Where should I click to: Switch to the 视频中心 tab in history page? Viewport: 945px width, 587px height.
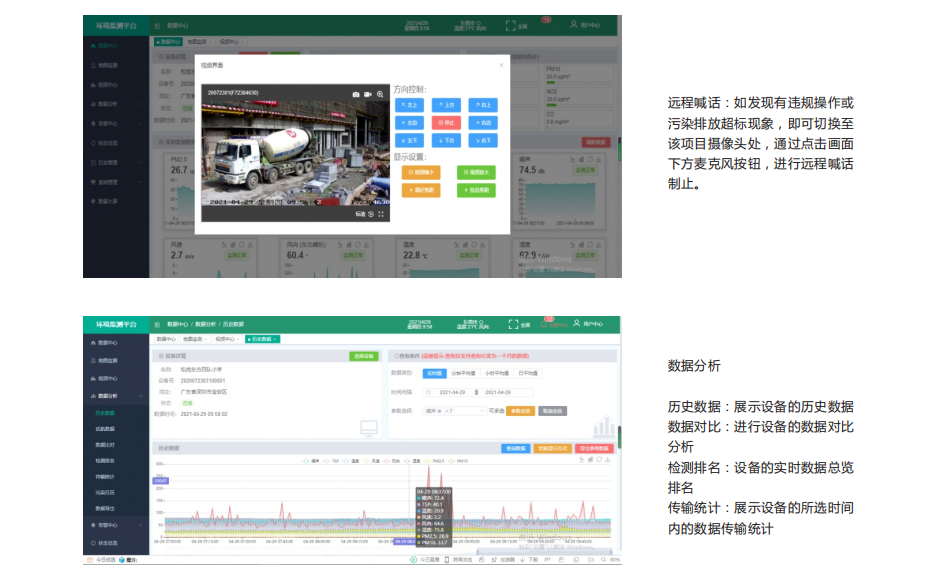(227, 339)
